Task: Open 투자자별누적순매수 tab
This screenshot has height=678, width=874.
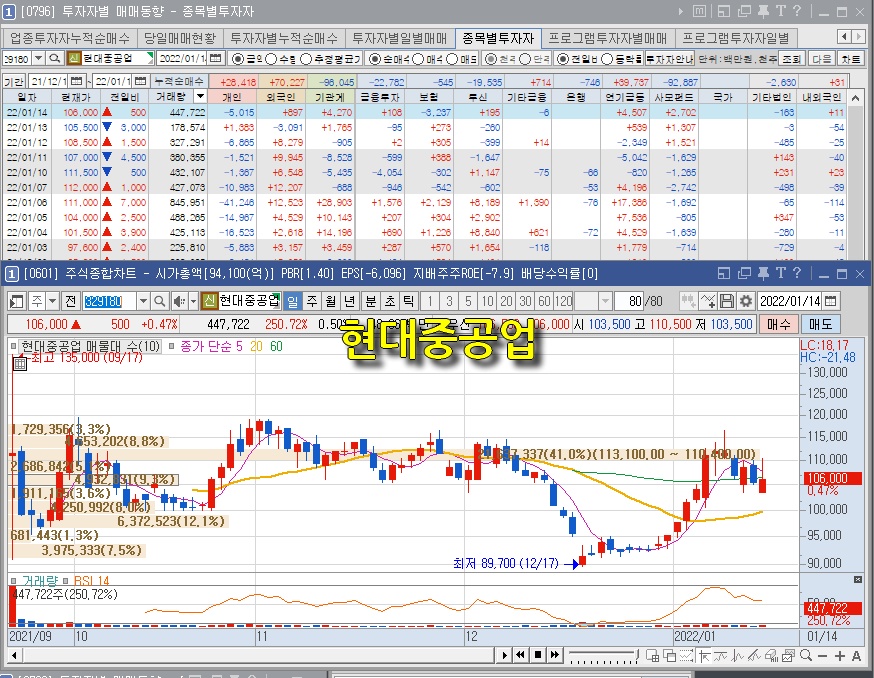Action: [x=284, y=38]
